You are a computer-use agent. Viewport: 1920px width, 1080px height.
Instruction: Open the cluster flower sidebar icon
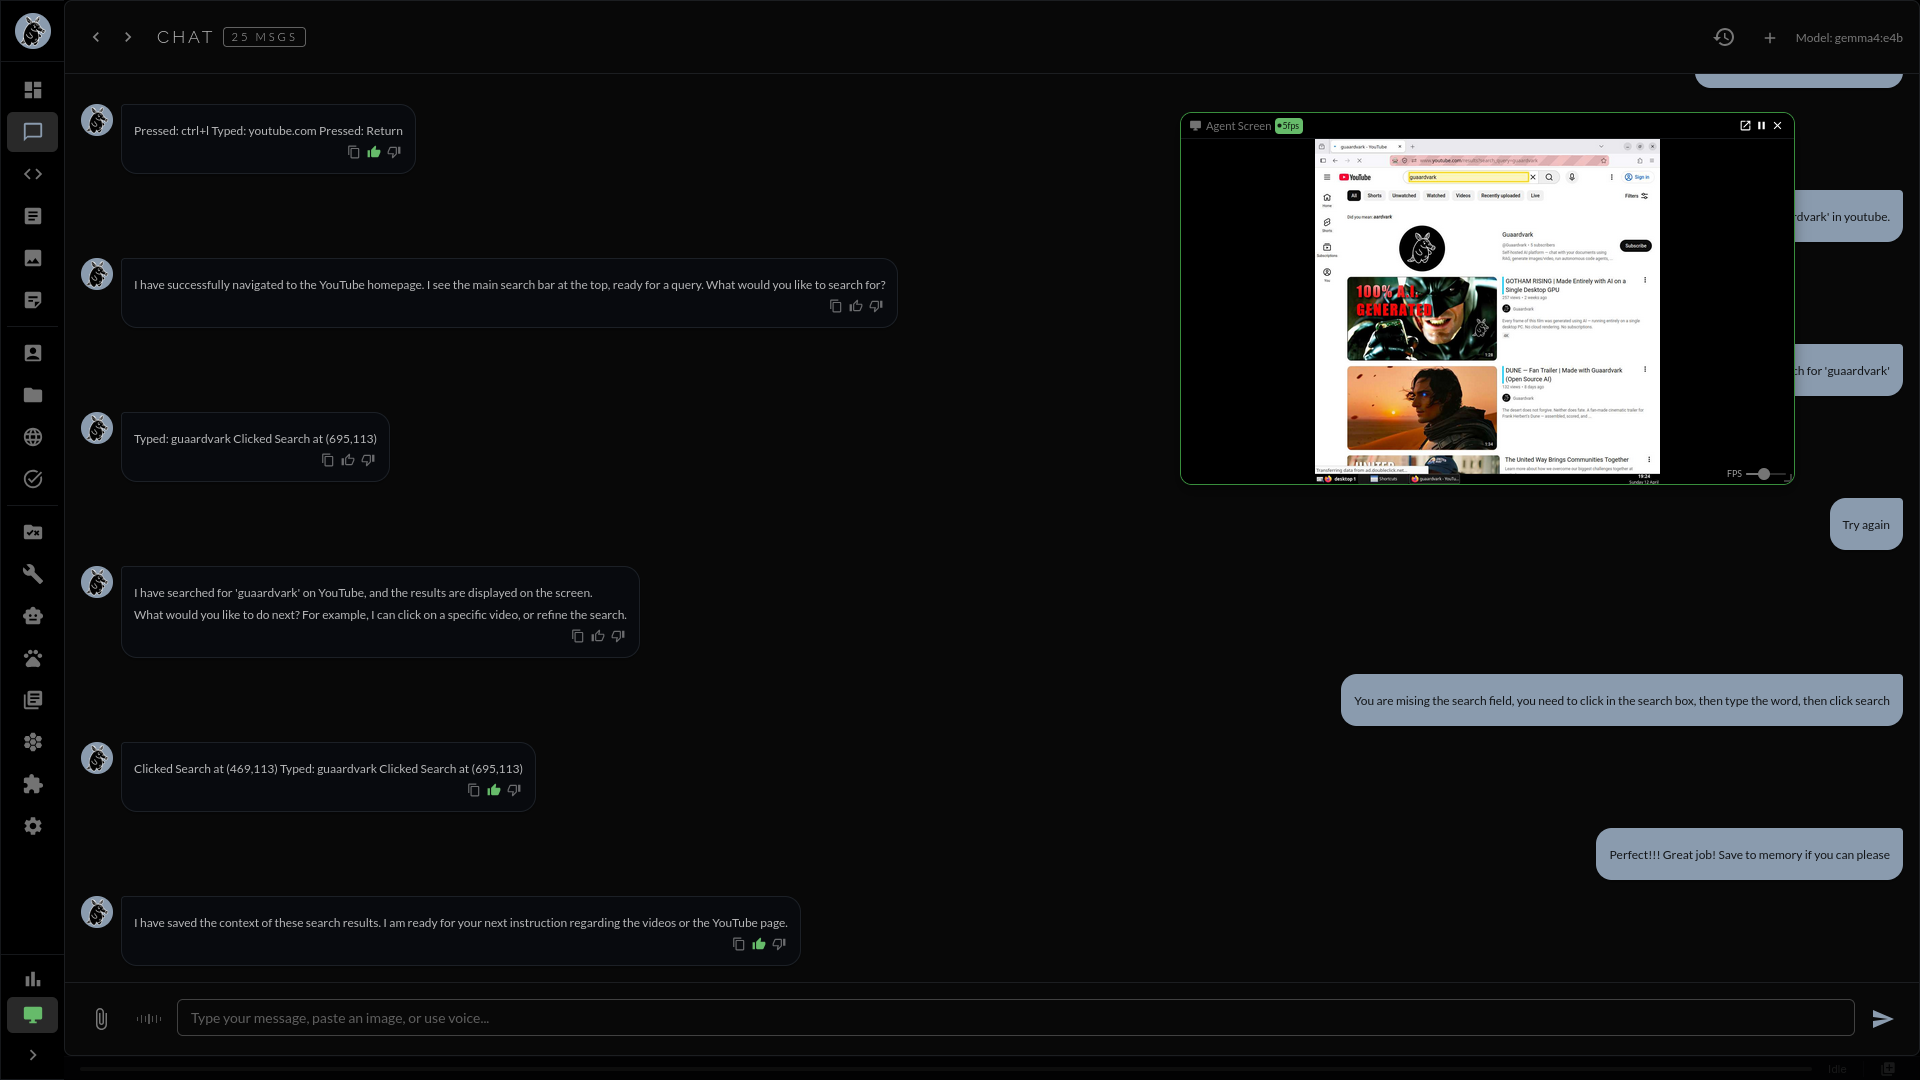33,742
